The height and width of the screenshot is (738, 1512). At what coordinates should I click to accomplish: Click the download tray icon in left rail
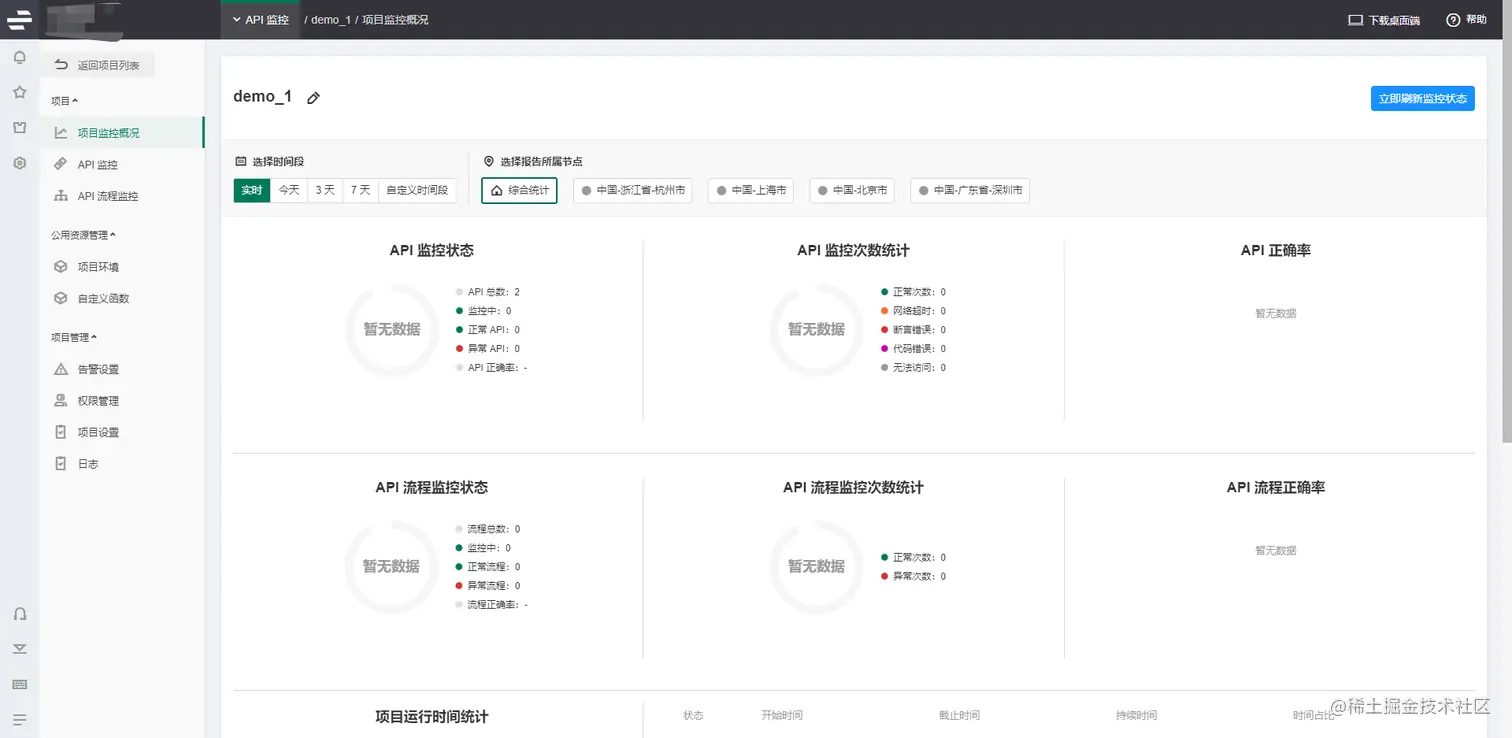[19, 648]
